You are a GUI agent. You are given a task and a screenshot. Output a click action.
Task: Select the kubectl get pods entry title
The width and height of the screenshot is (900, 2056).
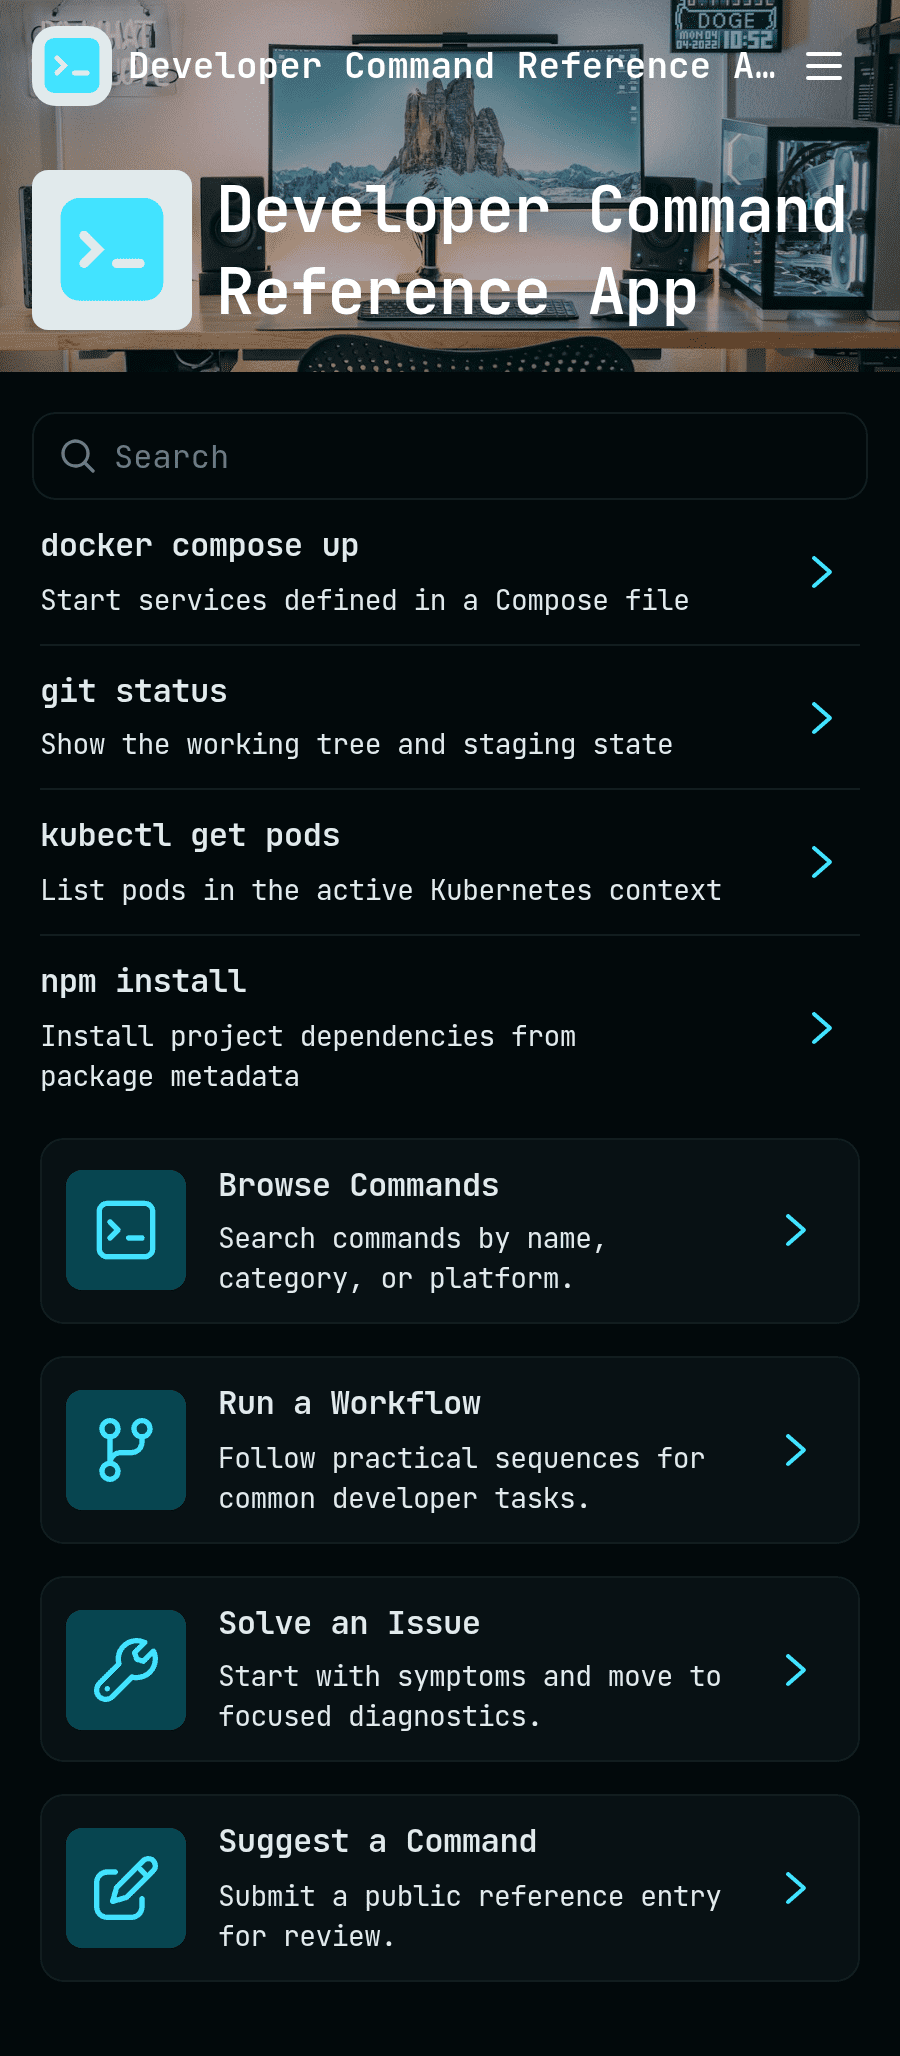[190, 835]
